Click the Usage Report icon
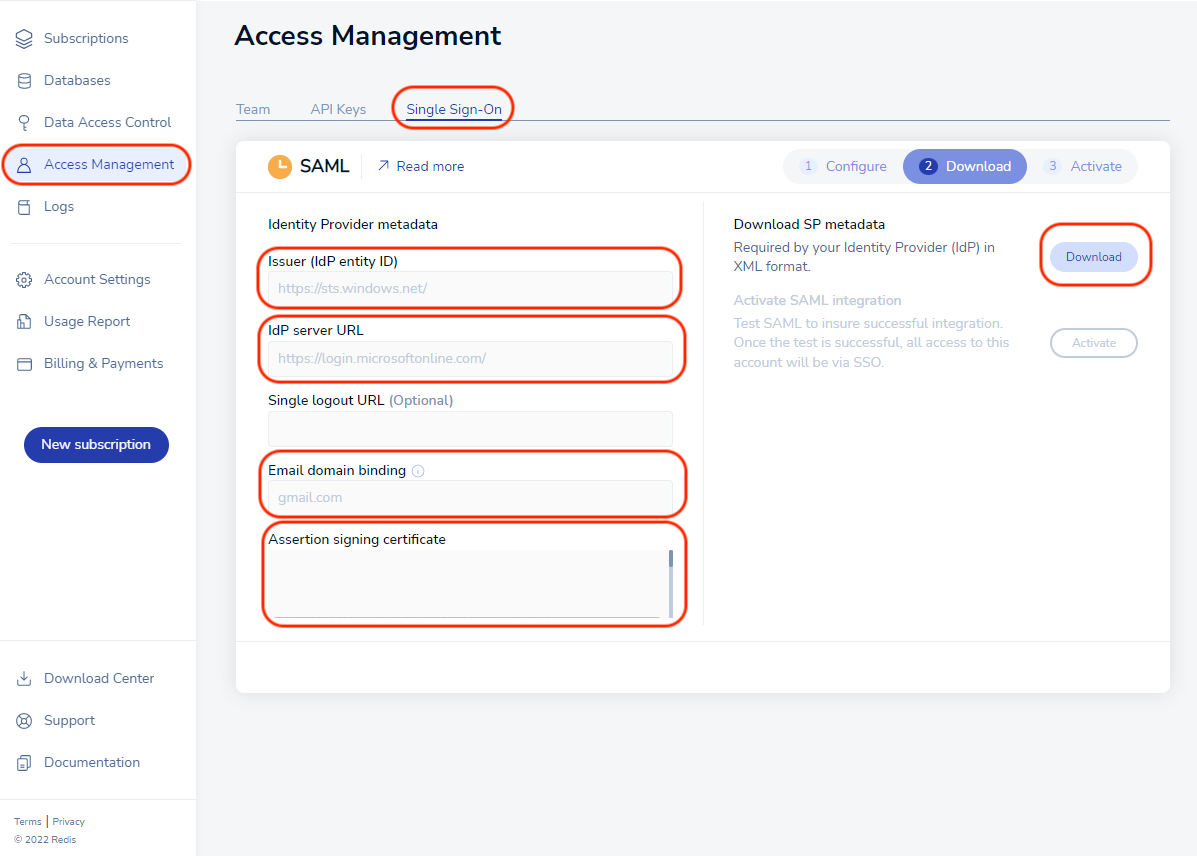This screenshot has height=856, width=1197. pos(24,322)
